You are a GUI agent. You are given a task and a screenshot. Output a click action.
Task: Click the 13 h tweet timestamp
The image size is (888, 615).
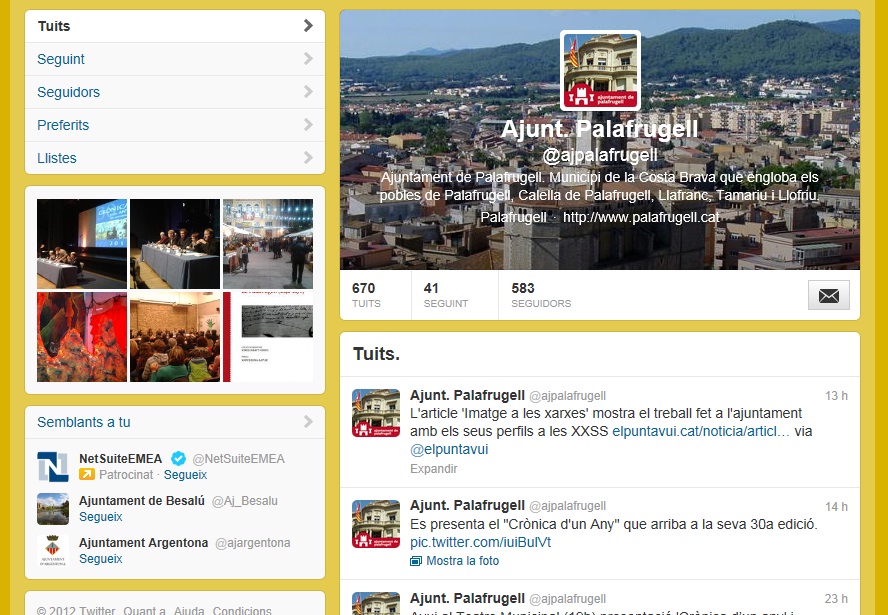(836, 396)
